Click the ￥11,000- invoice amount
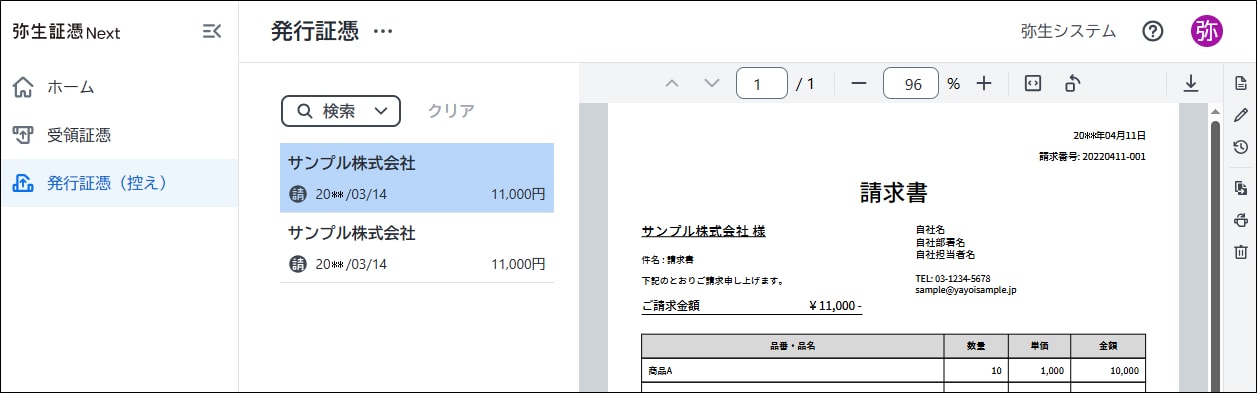 tap(835, 306)
